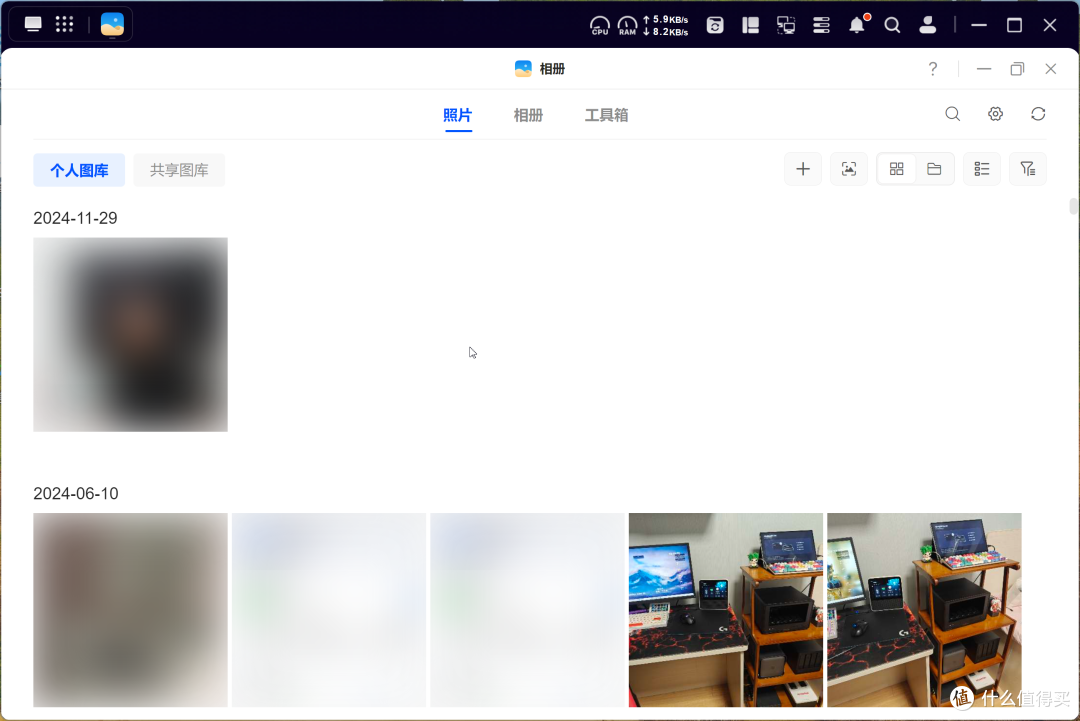Click the network speed indicator
The width and height of the screenshot is (1080, 721).
[665, 25]
